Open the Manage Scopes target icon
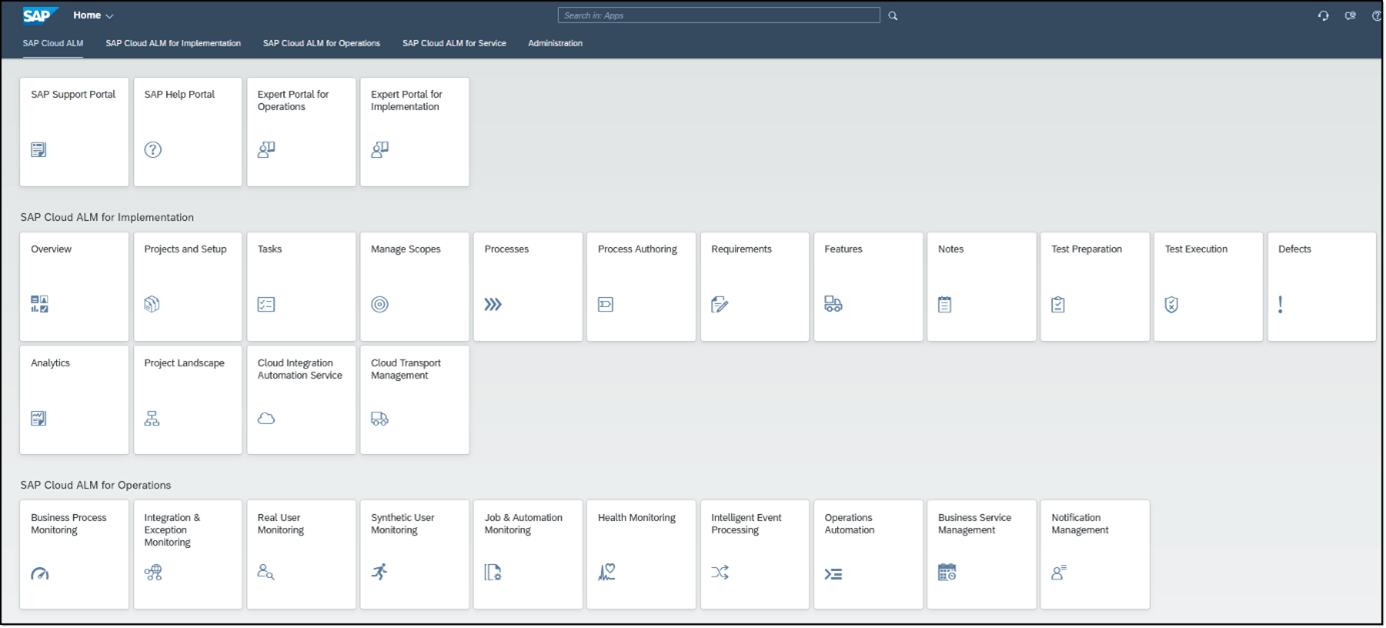The image size is (1386, 628). click(379, 304)
